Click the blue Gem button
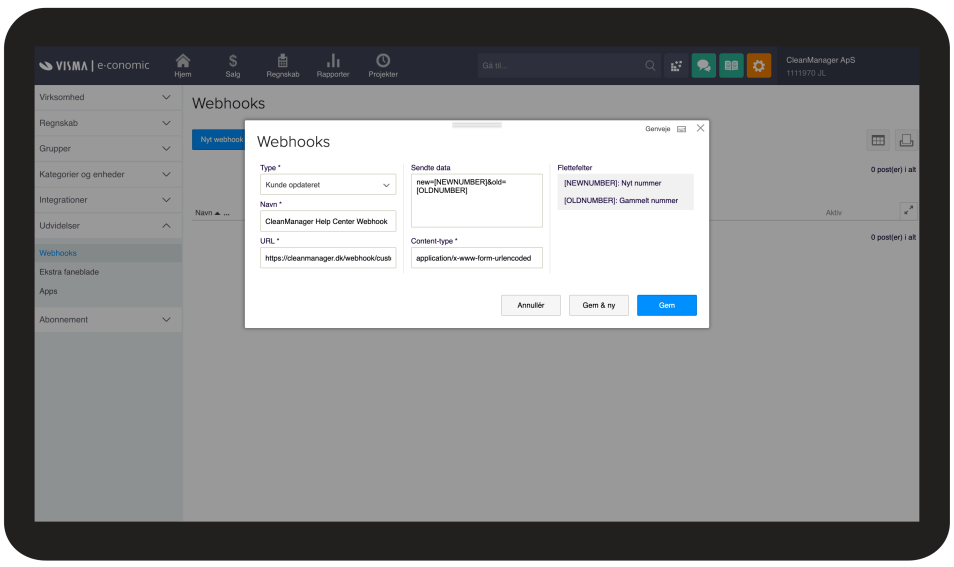Image resolution: width=954 pixels, height=567 pixels. pyautogui.click(x=666, y=305)
